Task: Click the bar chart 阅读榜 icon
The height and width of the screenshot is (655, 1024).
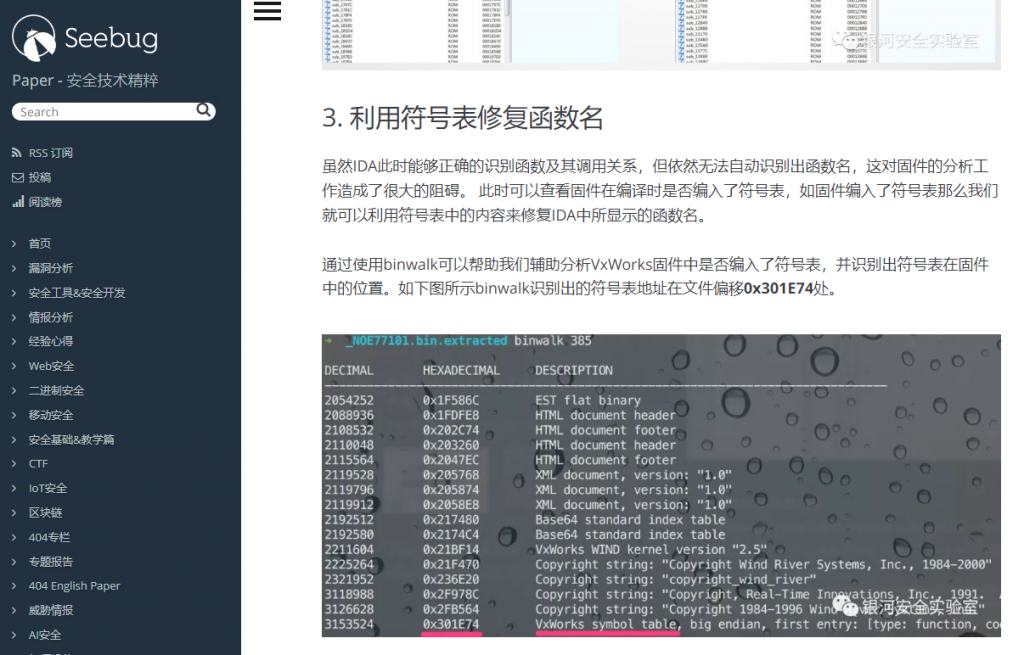Action: coord(17,201)
